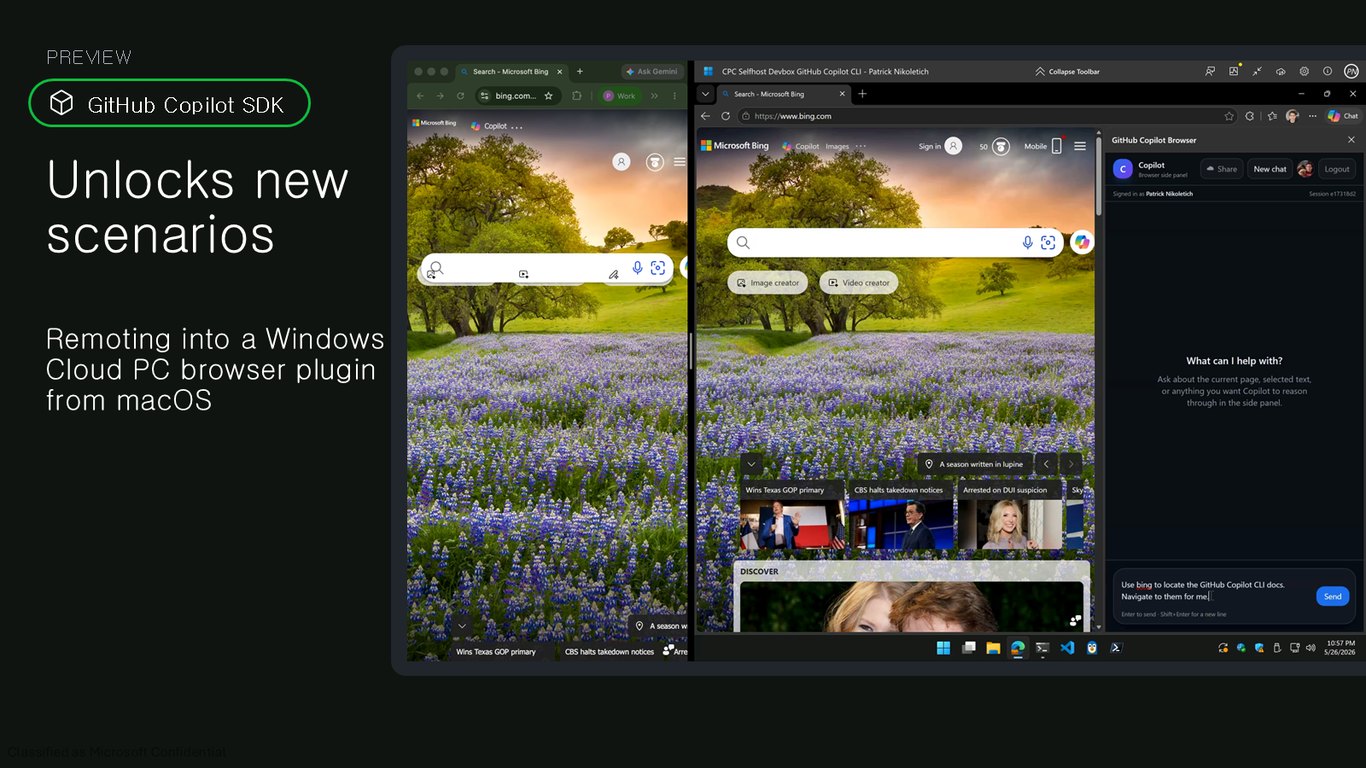
Task: Refresh the page in Edge
Action: (x=726, y=116)
